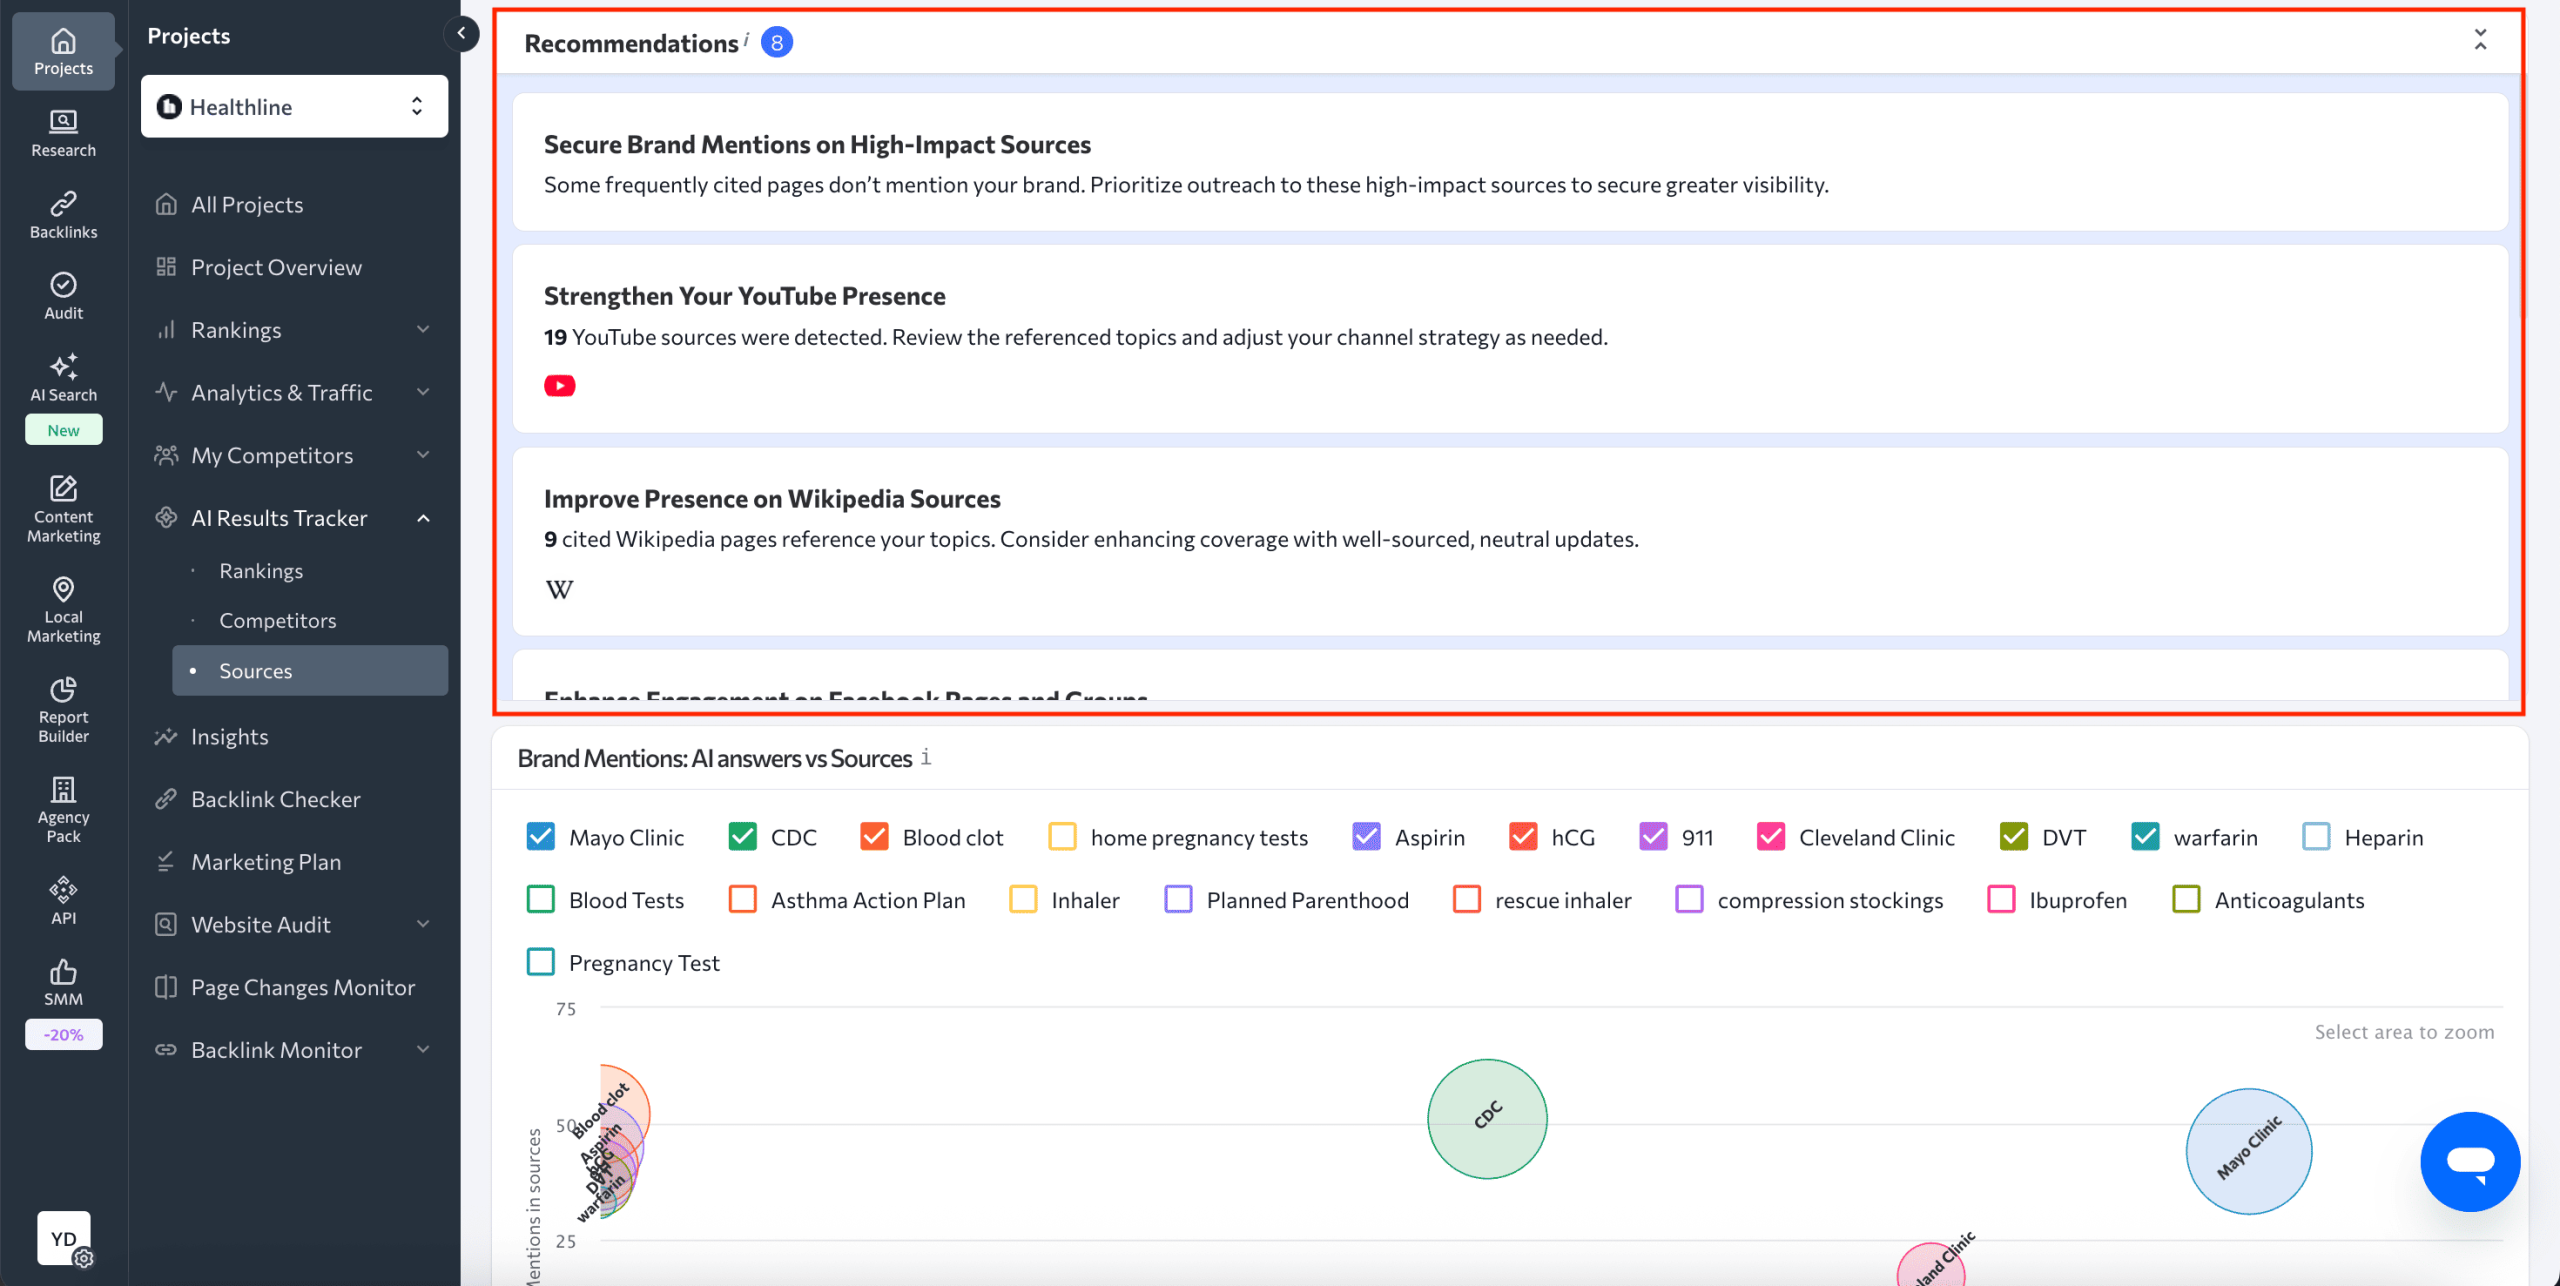Open the Backlinks tool from the sidebar
This screenshot has width=2560, height=1286.
click(x=62, y=214)
